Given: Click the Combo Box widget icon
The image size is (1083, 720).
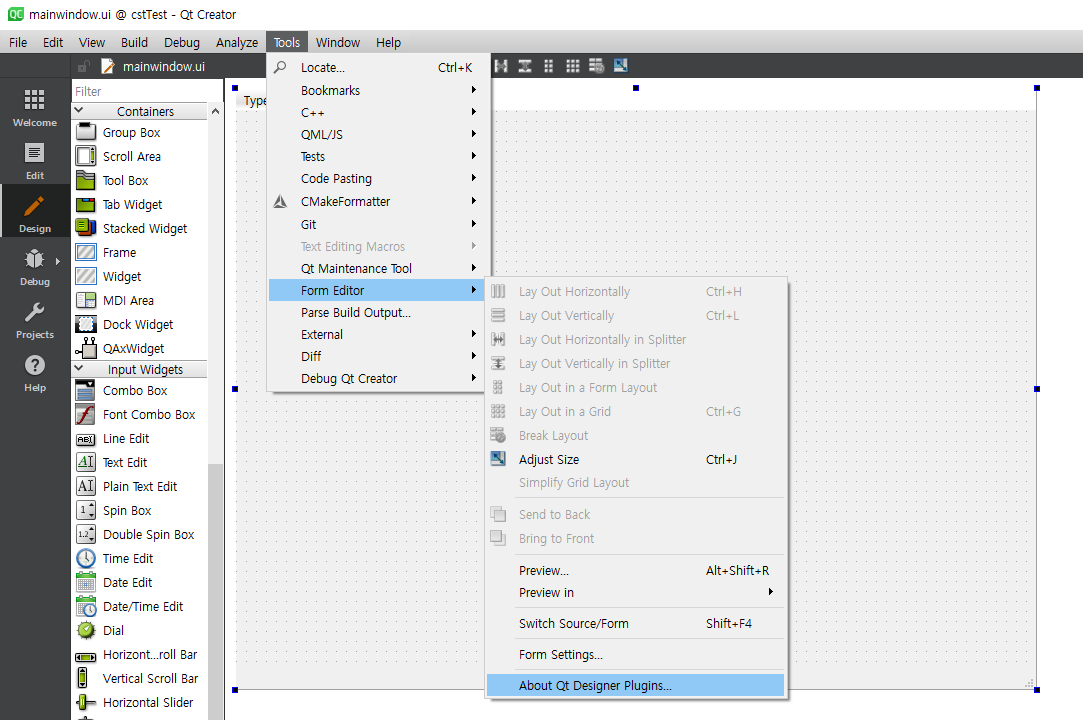Looking at the screenshot, I should coord(86,390).
